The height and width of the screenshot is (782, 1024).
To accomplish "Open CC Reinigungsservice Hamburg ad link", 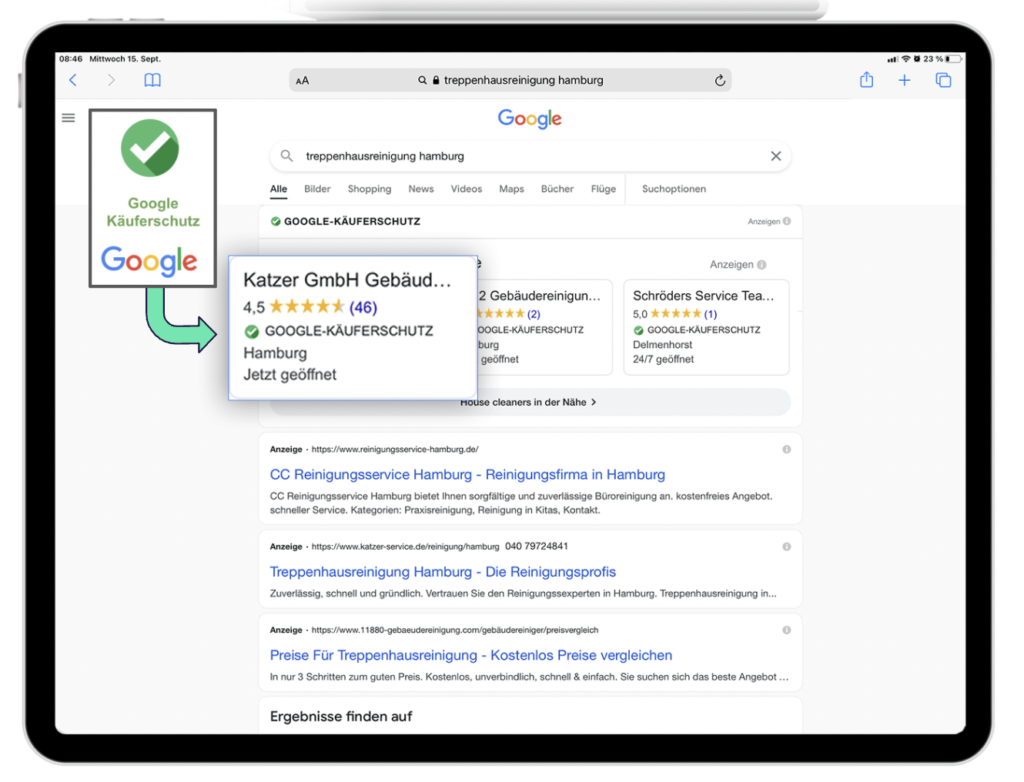I will (x=467, y=475).
